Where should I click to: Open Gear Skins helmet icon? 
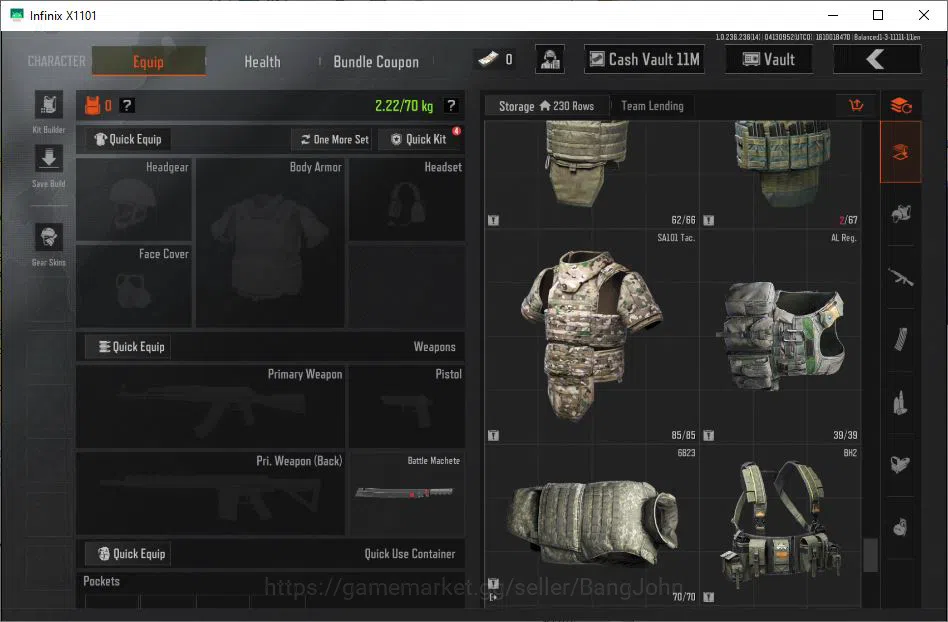(x=48, y=237)
